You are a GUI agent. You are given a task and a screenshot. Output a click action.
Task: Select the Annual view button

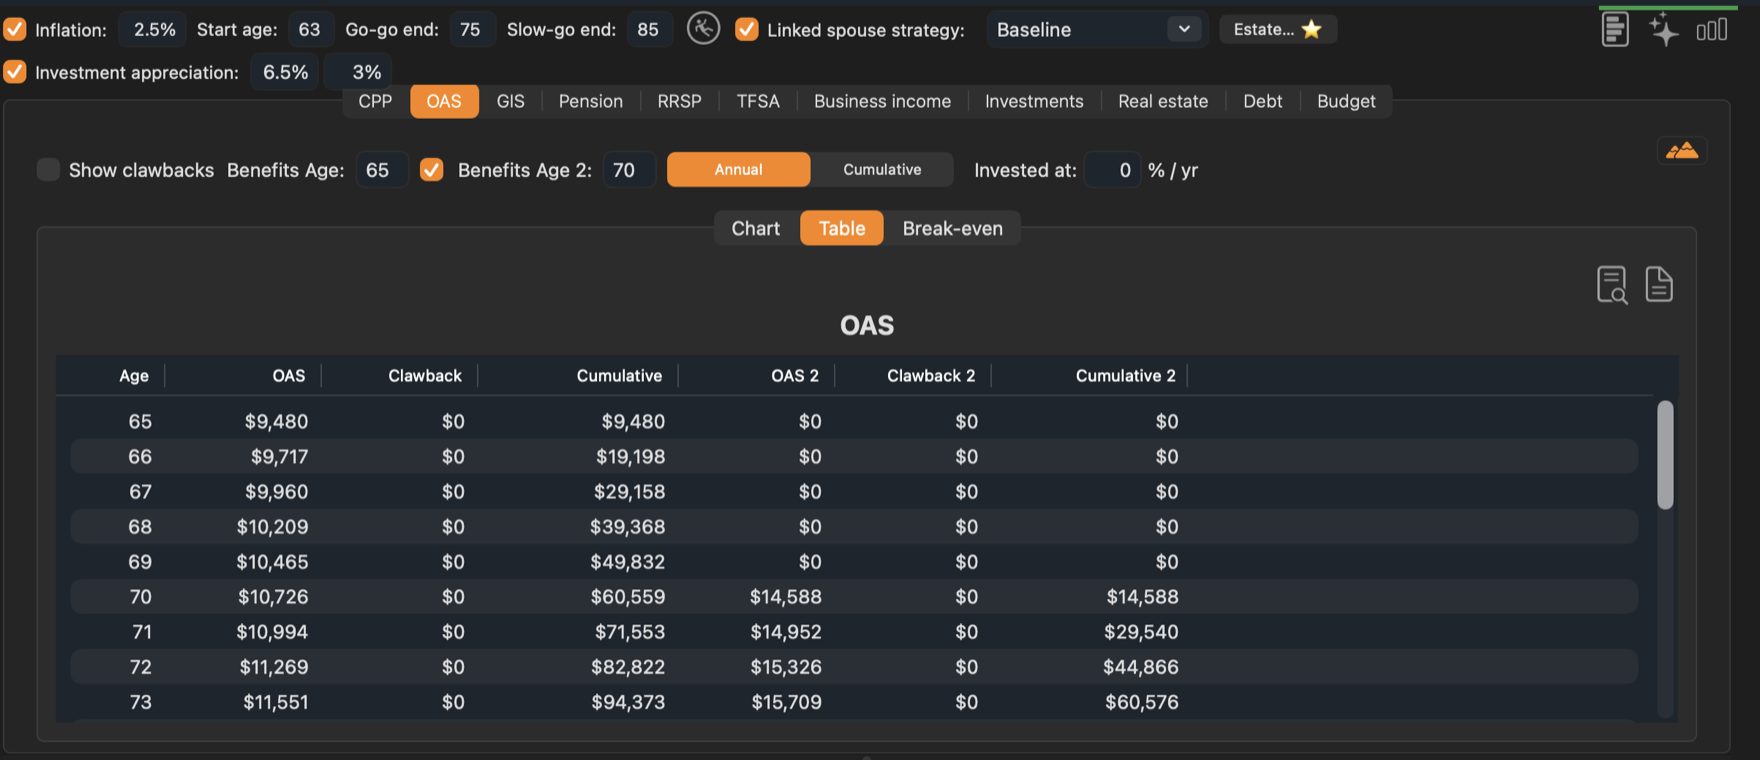738,169
